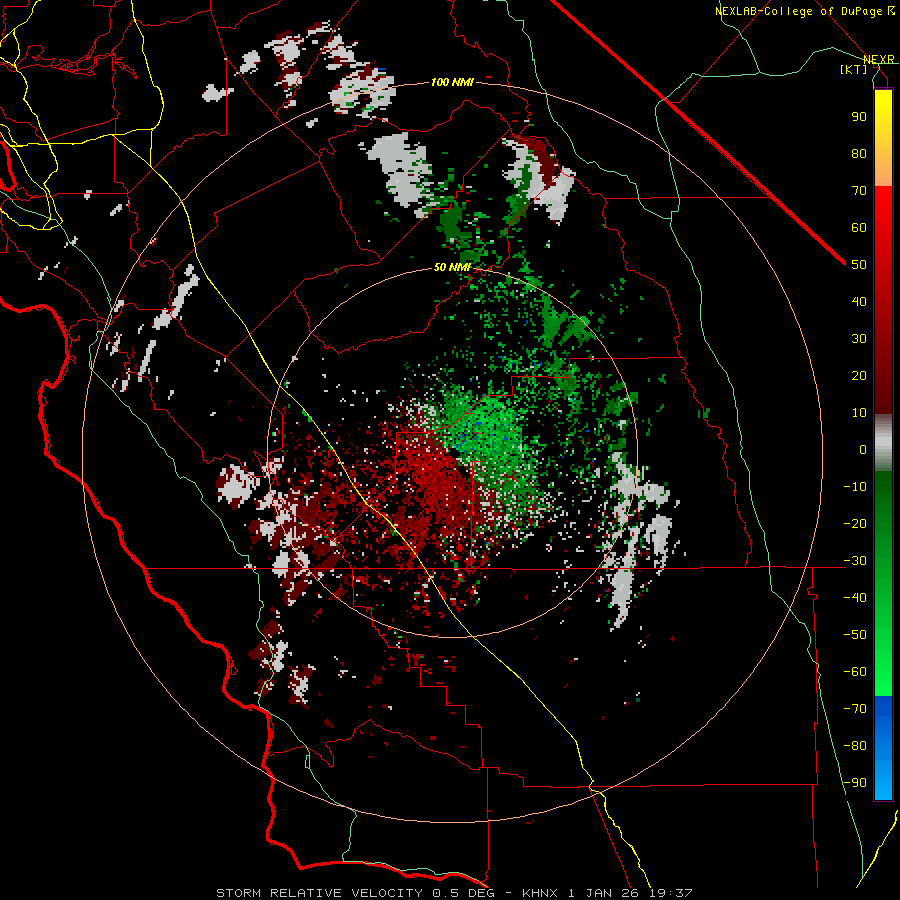Image resolution: width=900 pixels, height=900 pixels.
Task: Click the -30 value on the velocity scale
Action: pos(855,561)
